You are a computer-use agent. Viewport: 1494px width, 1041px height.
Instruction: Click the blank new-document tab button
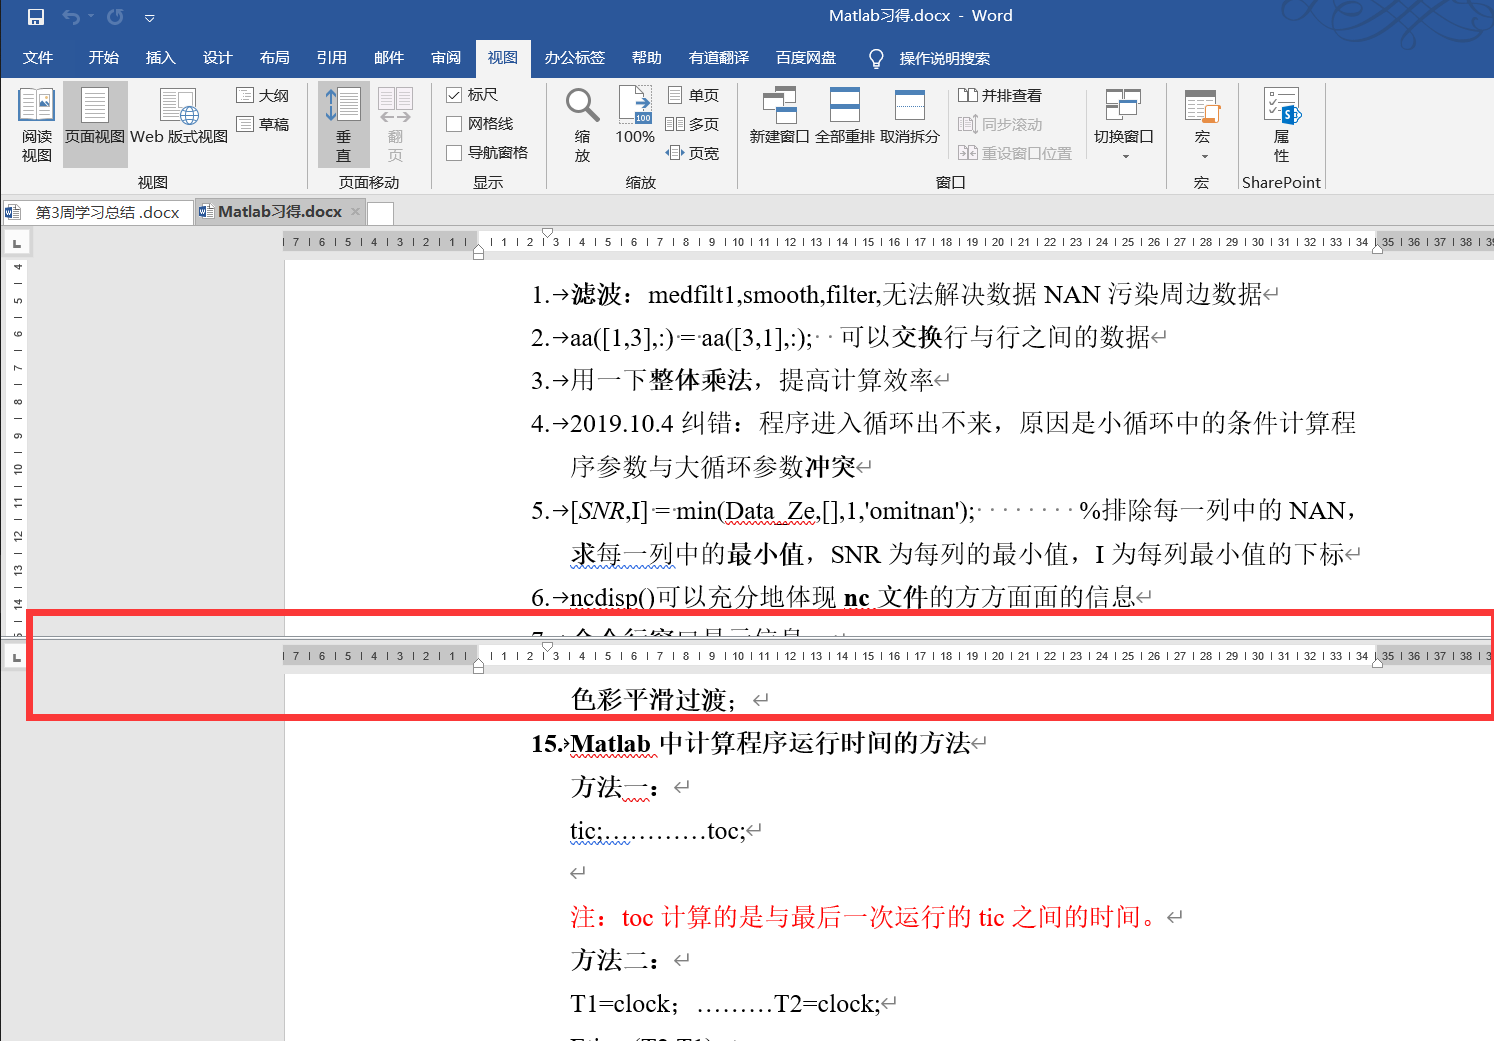coord(380,213)
